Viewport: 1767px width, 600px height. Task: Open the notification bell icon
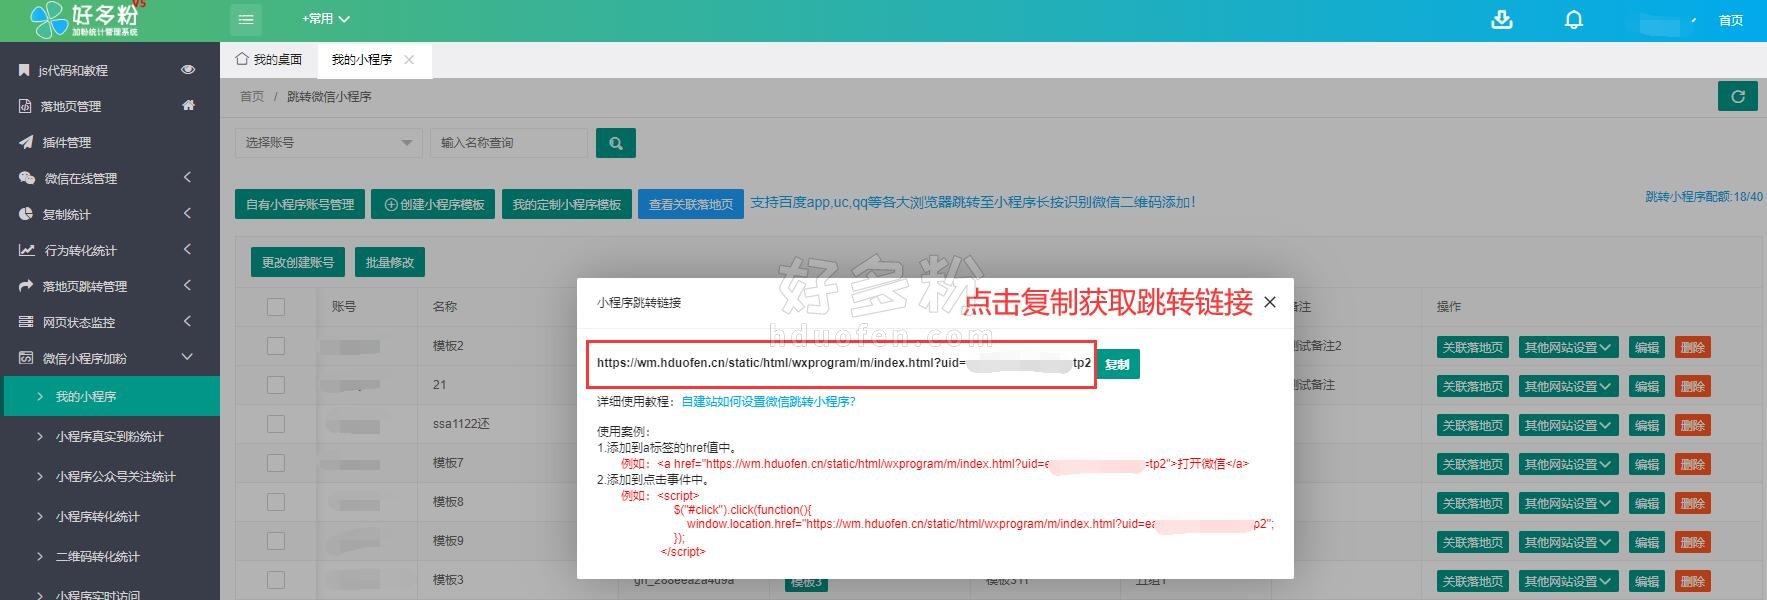coord(1574,19)
